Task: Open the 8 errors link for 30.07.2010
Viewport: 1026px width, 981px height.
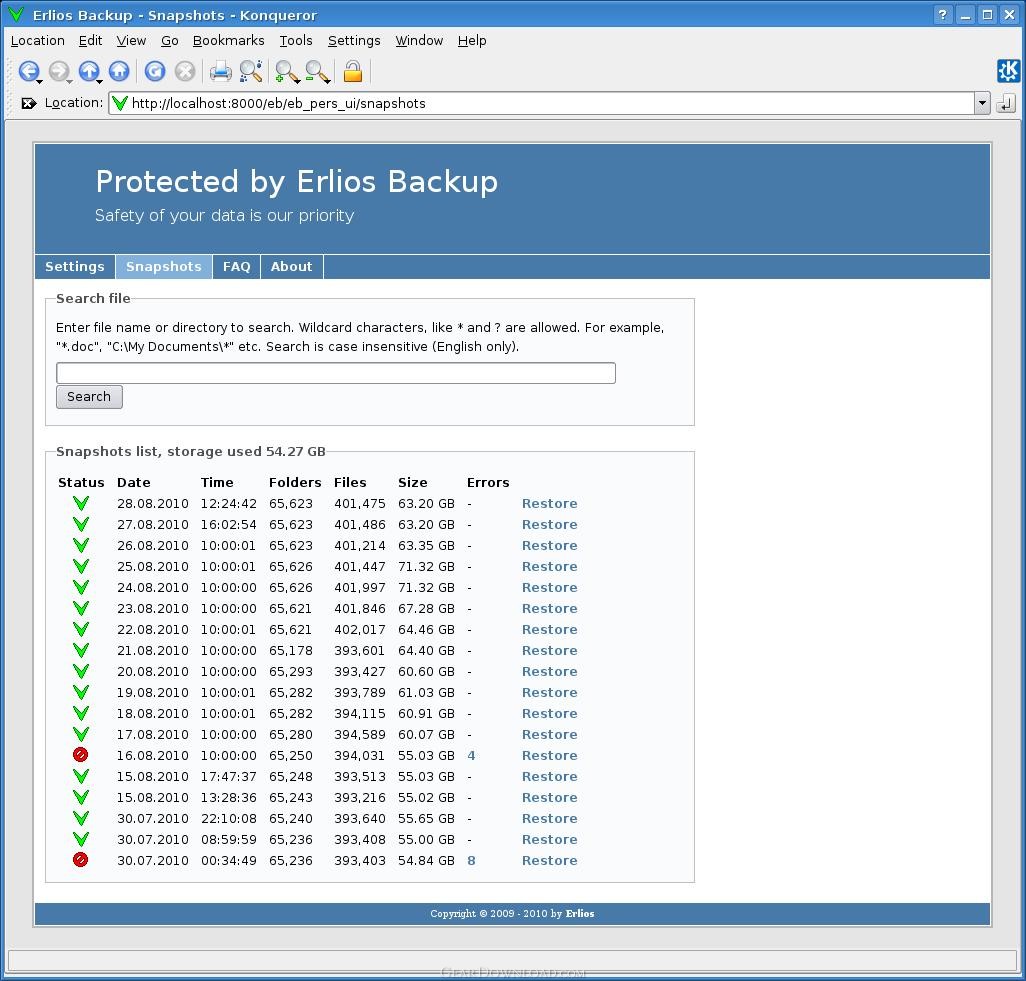Action: (x=471, y=860)
